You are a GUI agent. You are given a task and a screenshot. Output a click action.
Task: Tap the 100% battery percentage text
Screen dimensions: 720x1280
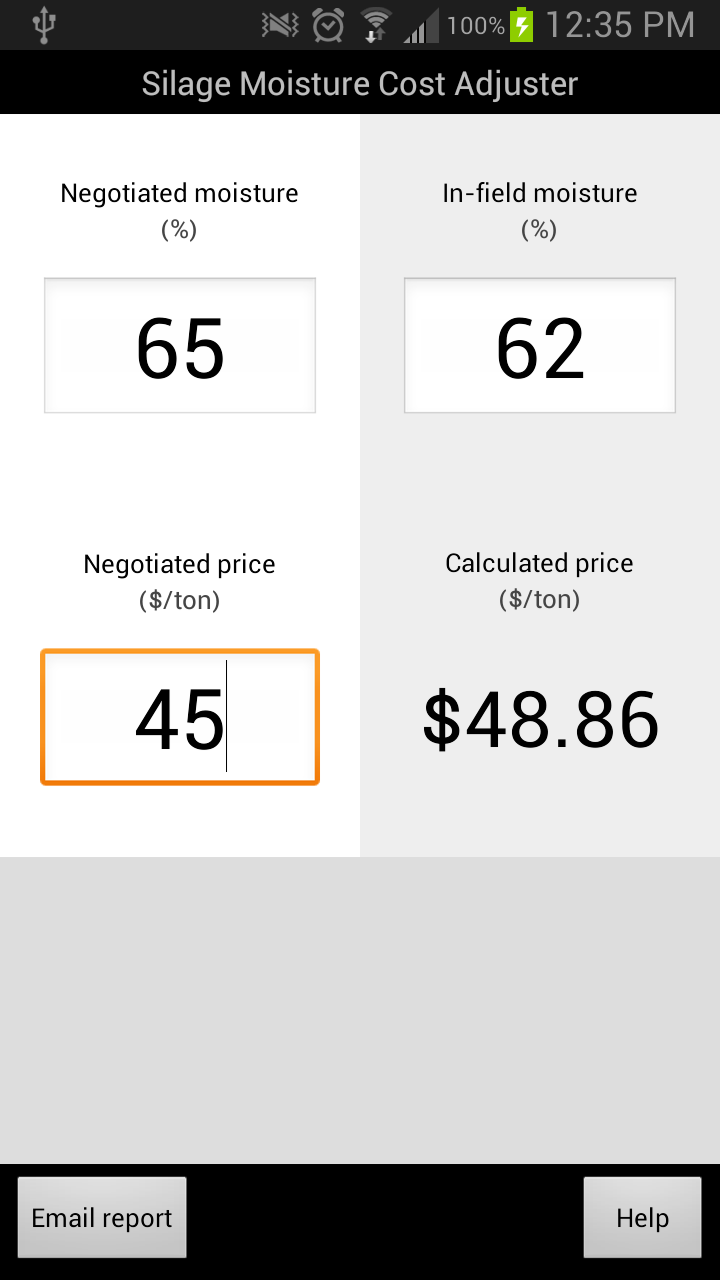(476, 25)
